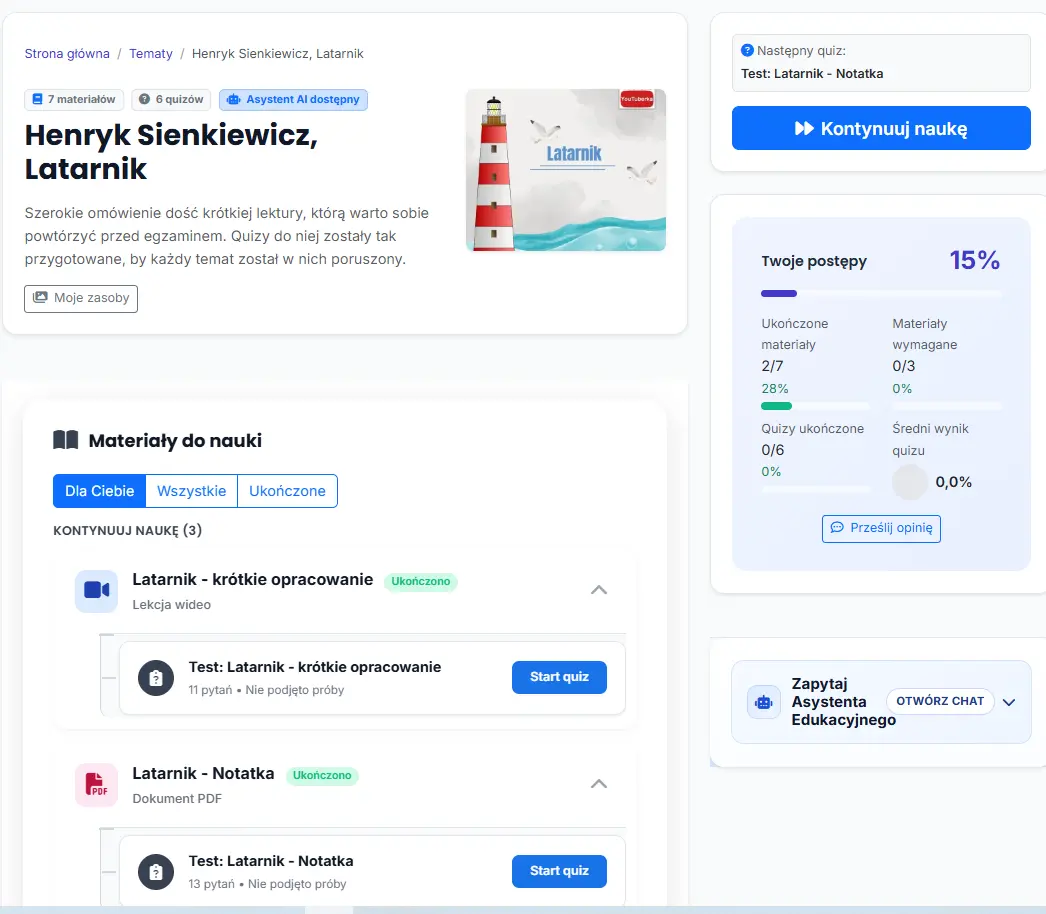Click quiz clipboard icon of Test: Latarnik - Notatka
Image resolution: width=1046 pixels, height=914 pixels.
click(x=155, y=872)
